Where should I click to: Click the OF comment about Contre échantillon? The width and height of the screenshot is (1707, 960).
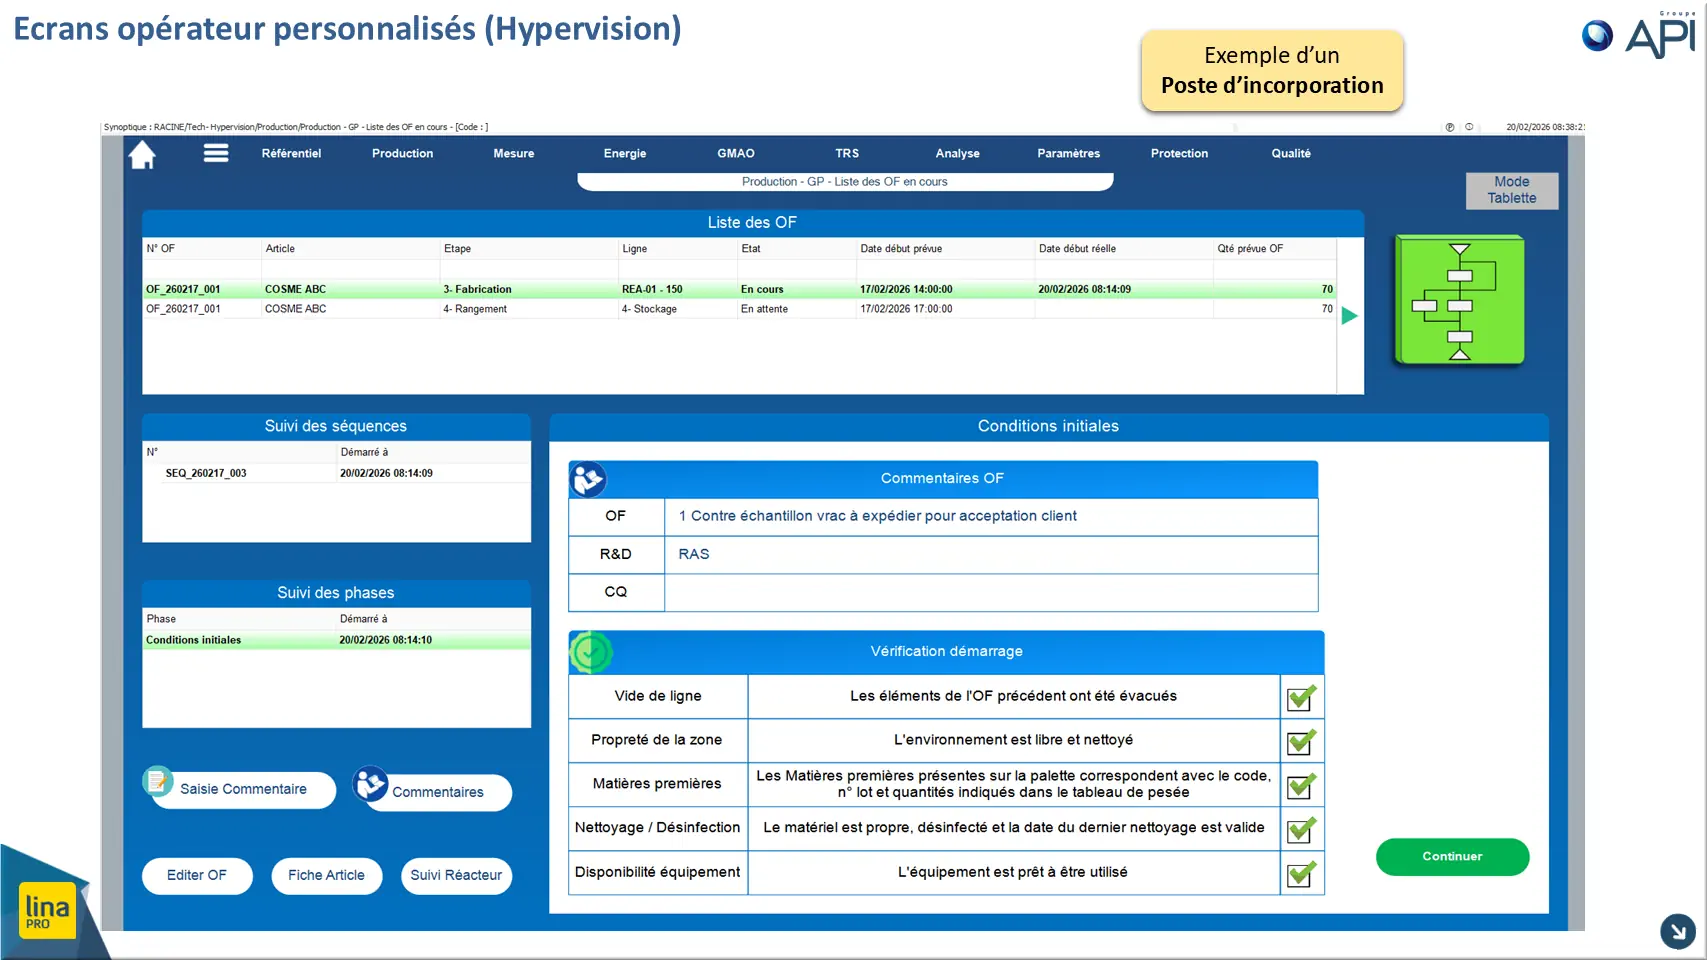pyautogui.click(x=991, y=517)
